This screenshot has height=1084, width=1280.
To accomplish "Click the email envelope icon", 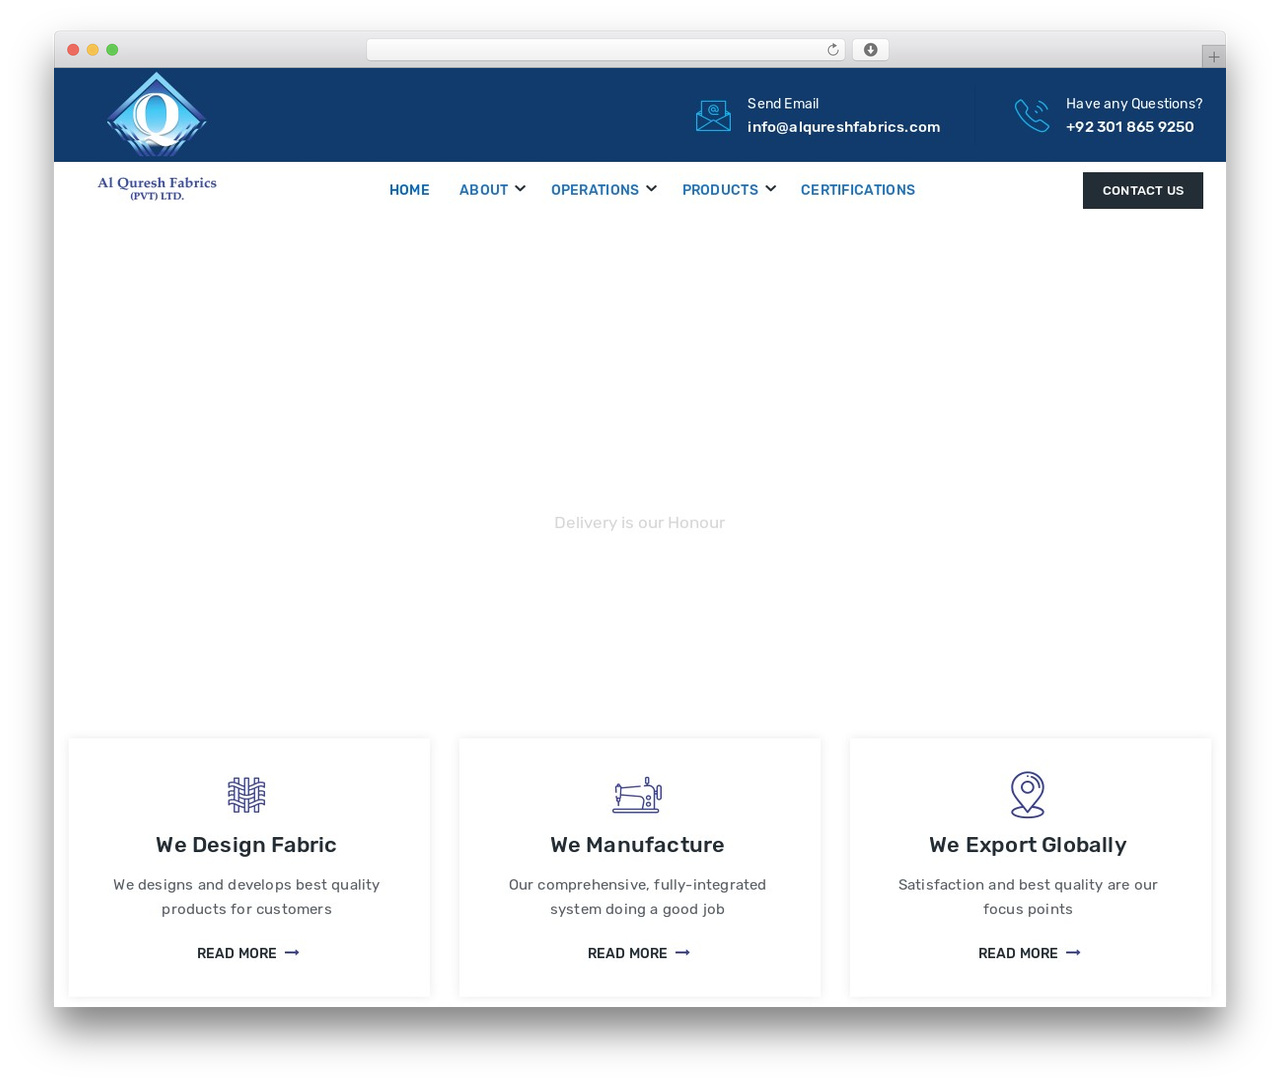I will tap(713, 116).
